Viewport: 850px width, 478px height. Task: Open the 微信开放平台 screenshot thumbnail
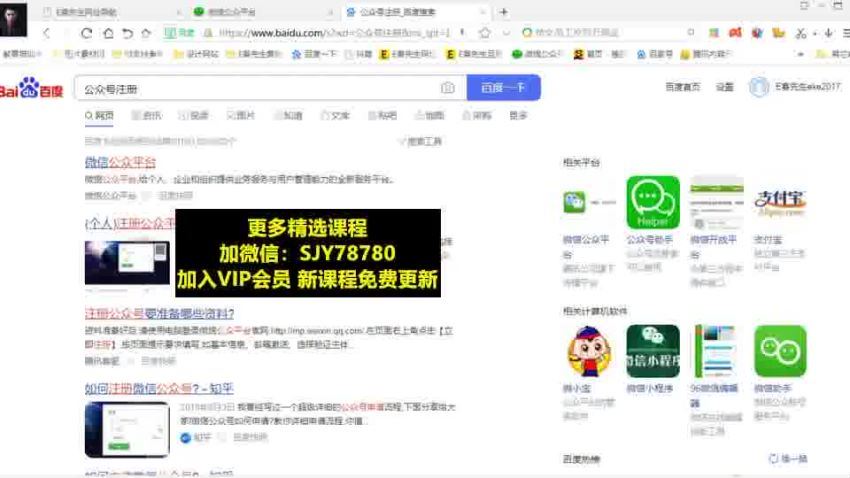tap(717, 202)
